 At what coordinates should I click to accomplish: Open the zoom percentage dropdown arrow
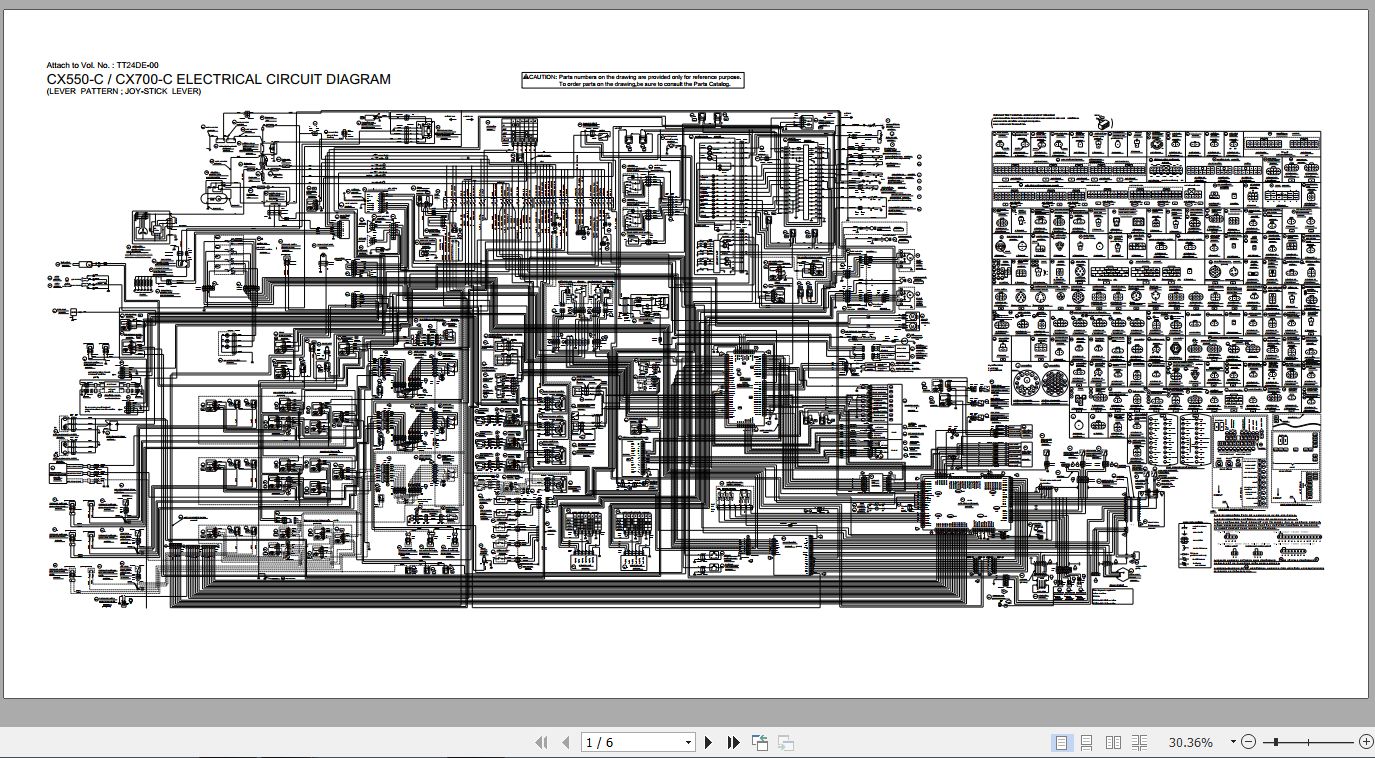[x=1233, y=742]
